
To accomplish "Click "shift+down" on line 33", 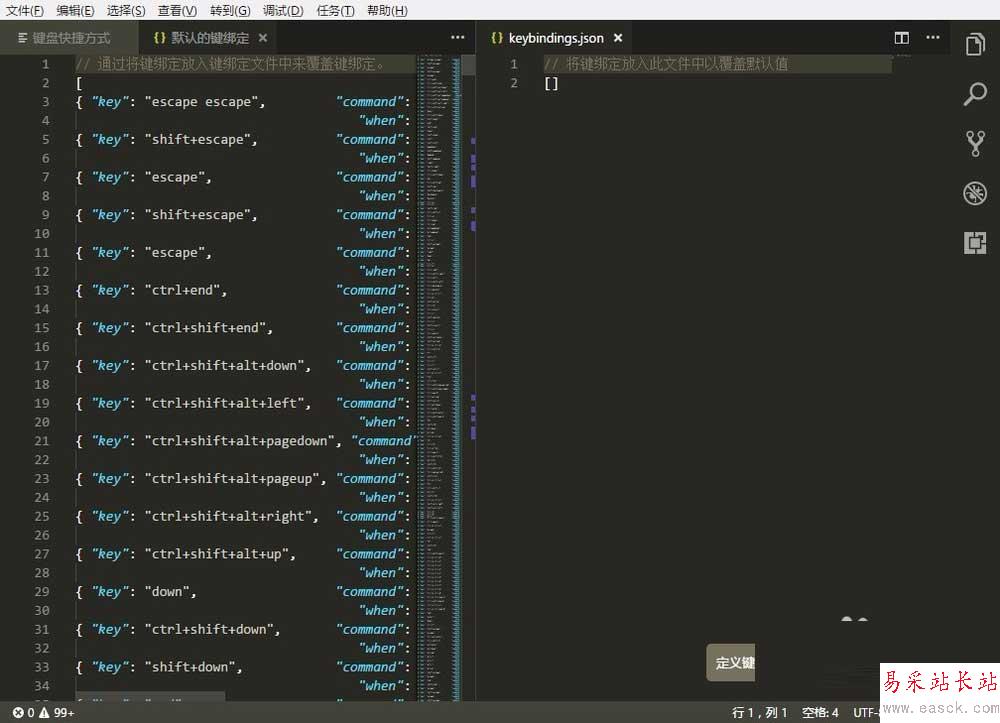I will (193, 667).
